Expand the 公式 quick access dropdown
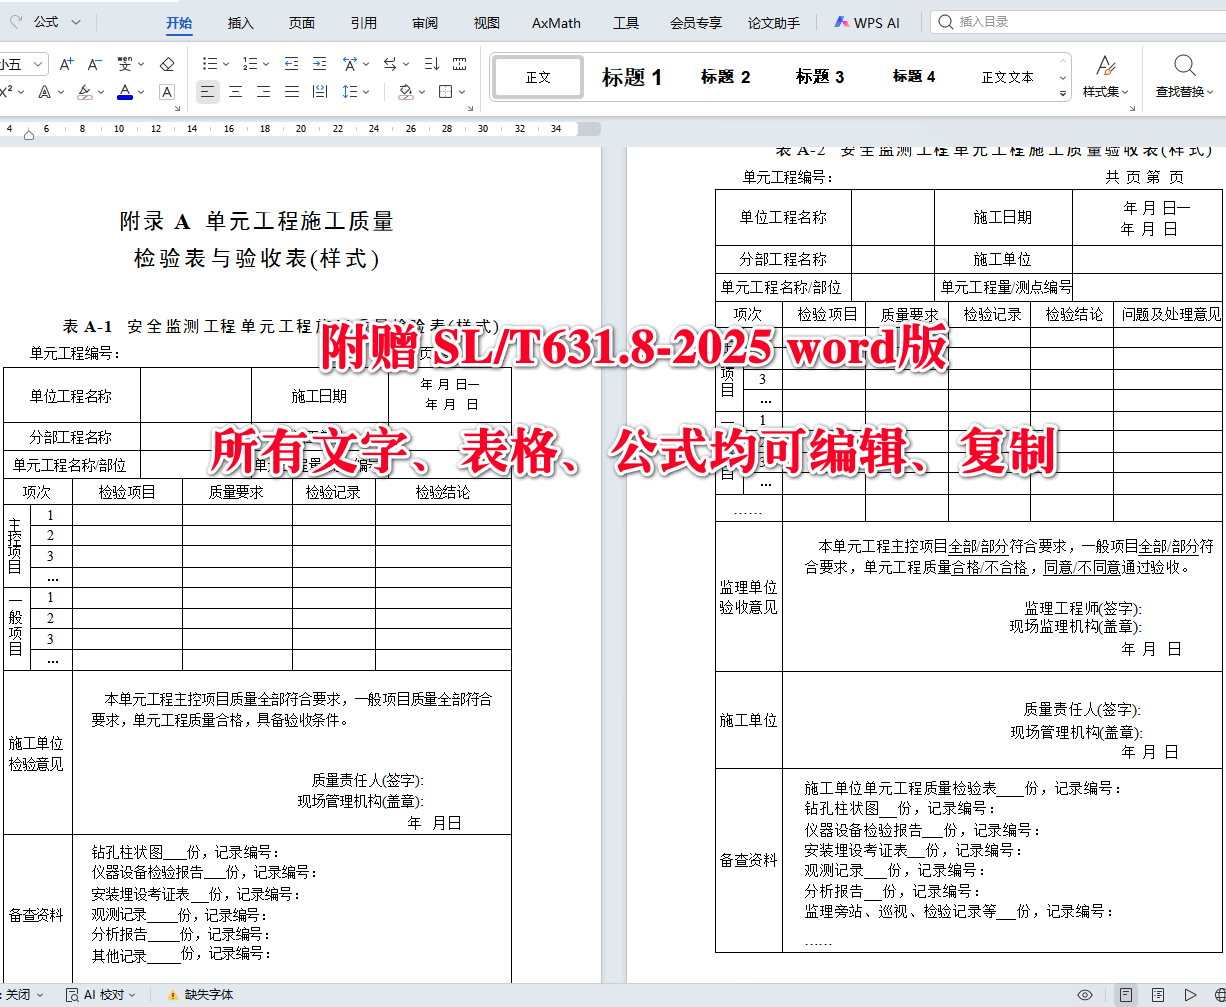 click(x=78, y=22)
